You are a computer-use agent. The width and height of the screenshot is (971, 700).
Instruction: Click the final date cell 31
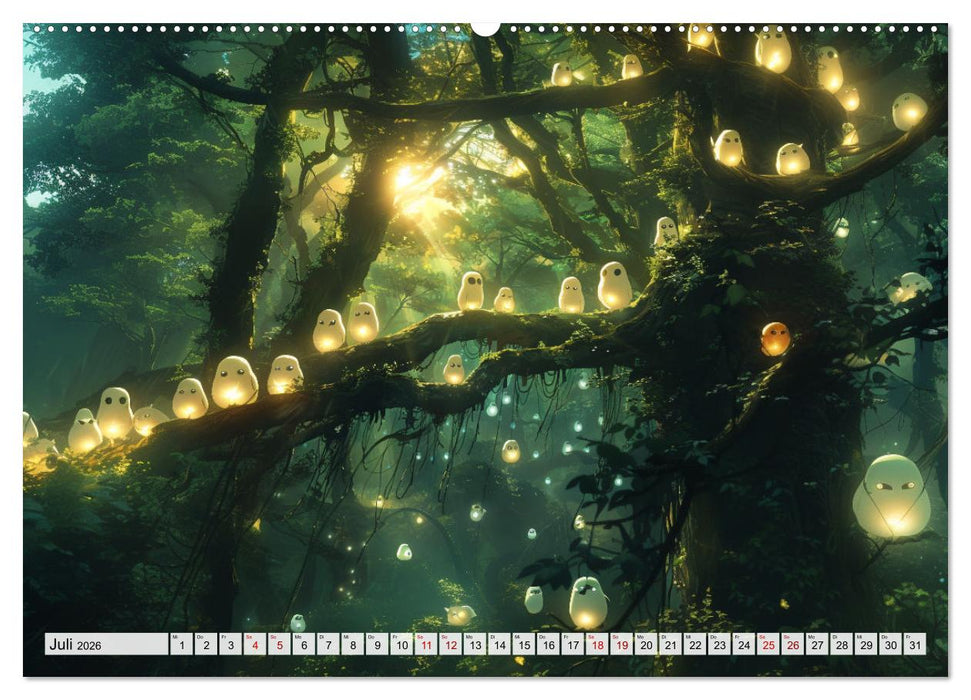click(915, 646)
